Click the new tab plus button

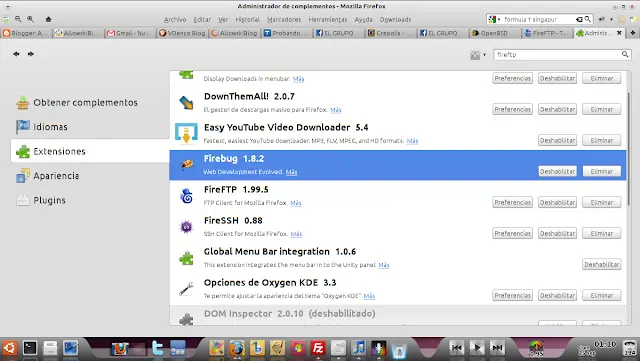(632, 33)
